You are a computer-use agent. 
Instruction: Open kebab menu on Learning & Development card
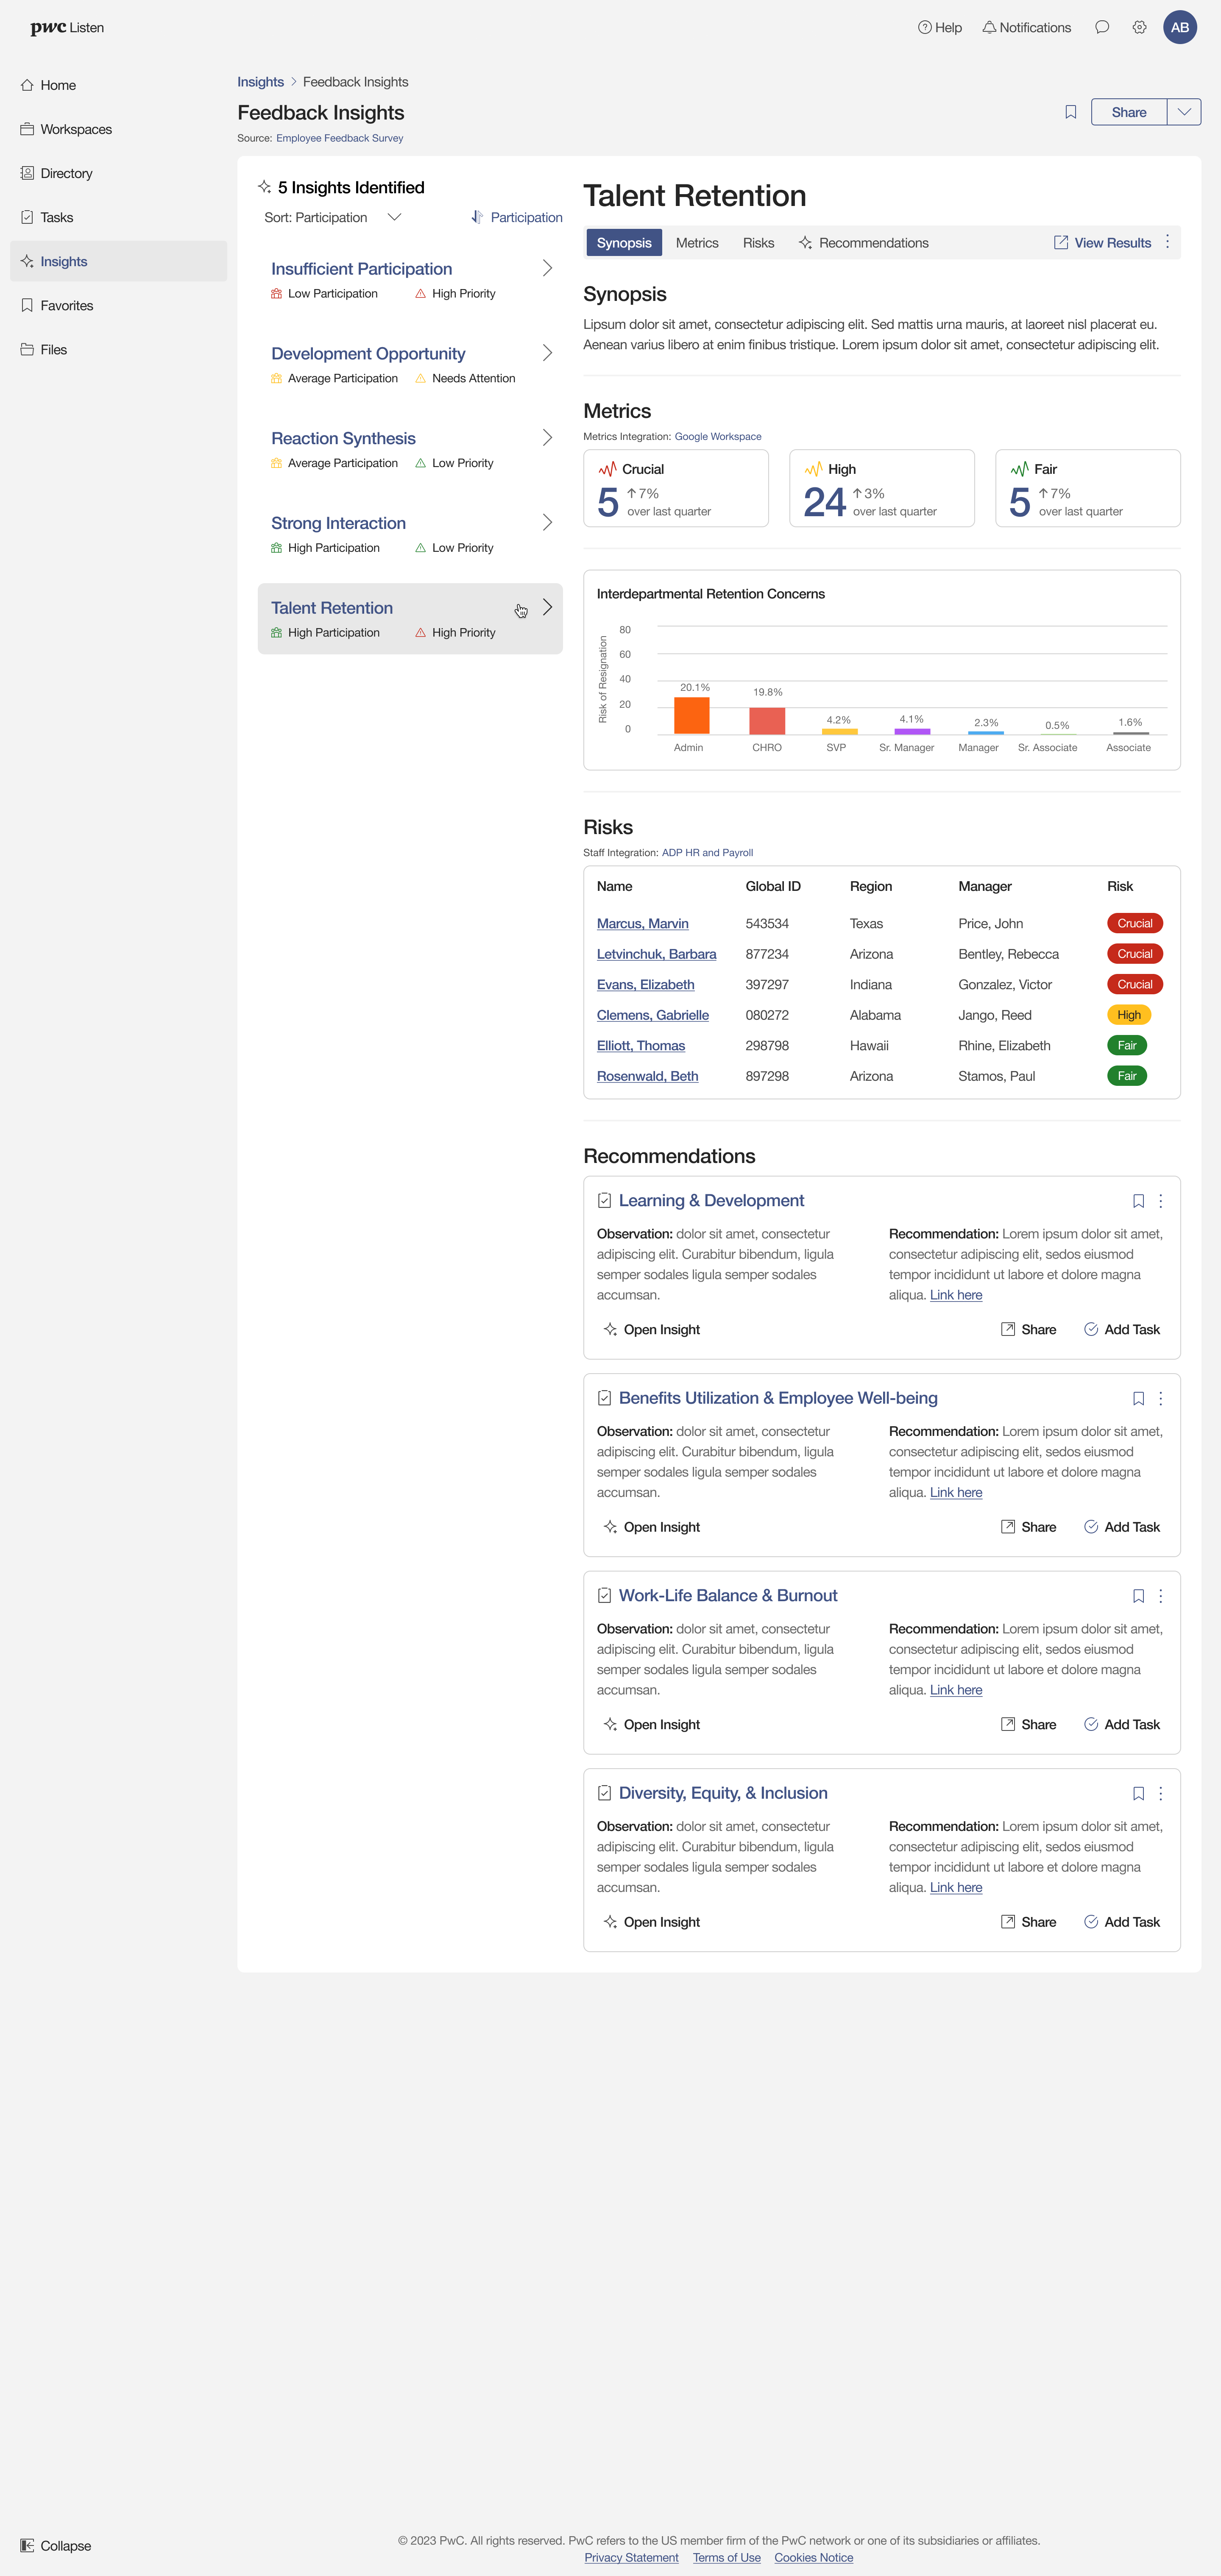click(1160, 1201)
